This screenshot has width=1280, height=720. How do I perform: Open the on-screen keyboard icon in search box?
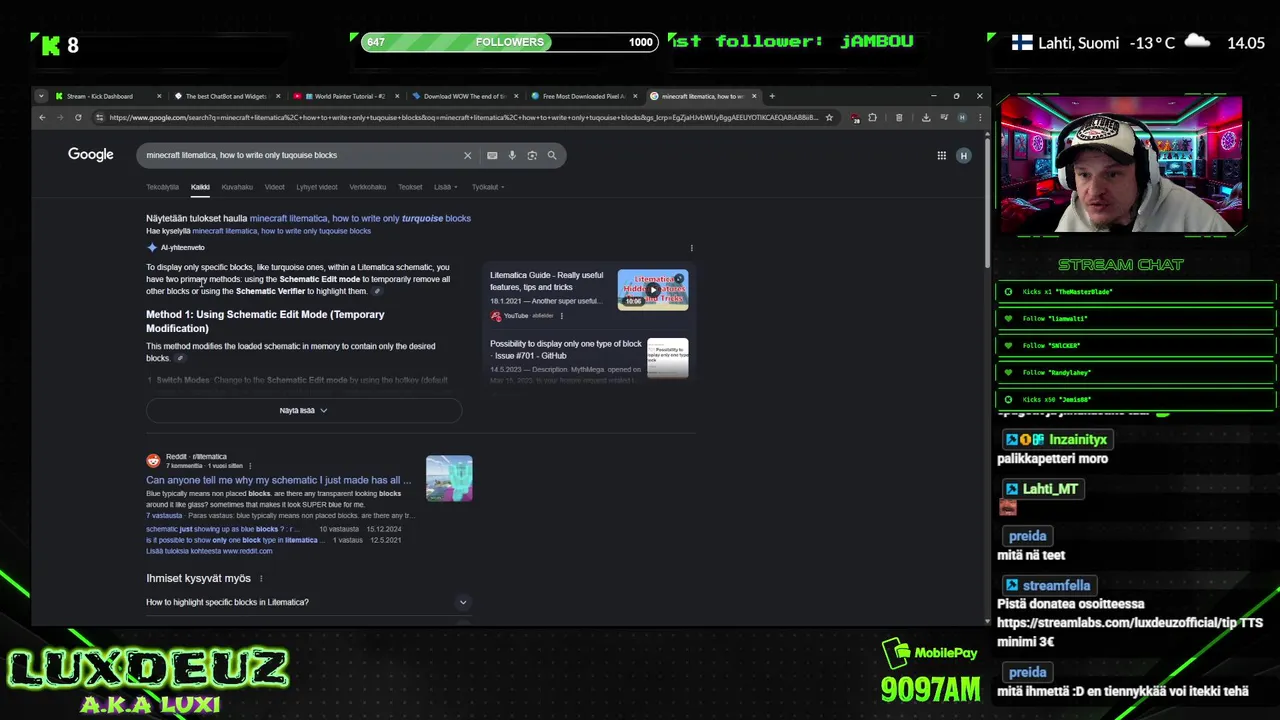pyautogui.click(x=492, y=155)
